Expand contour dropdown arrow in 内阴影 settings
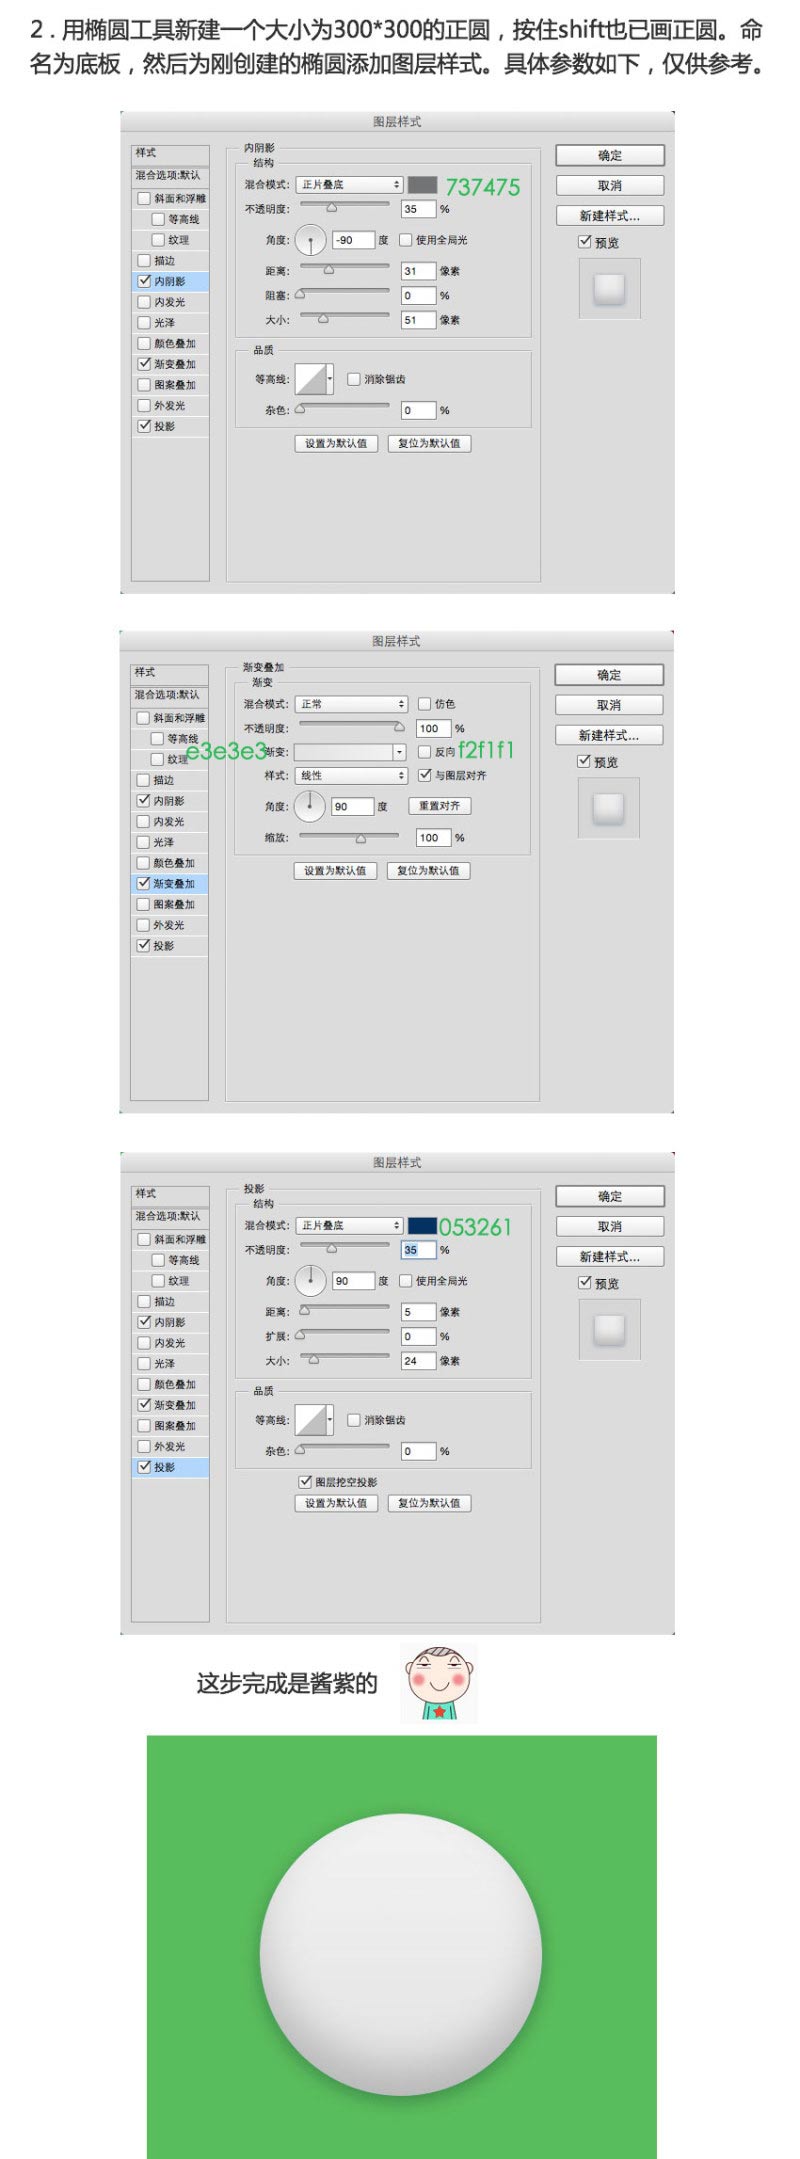Image resolution: width=800 pixels, height=2159 pixels. tap(331, 379)
